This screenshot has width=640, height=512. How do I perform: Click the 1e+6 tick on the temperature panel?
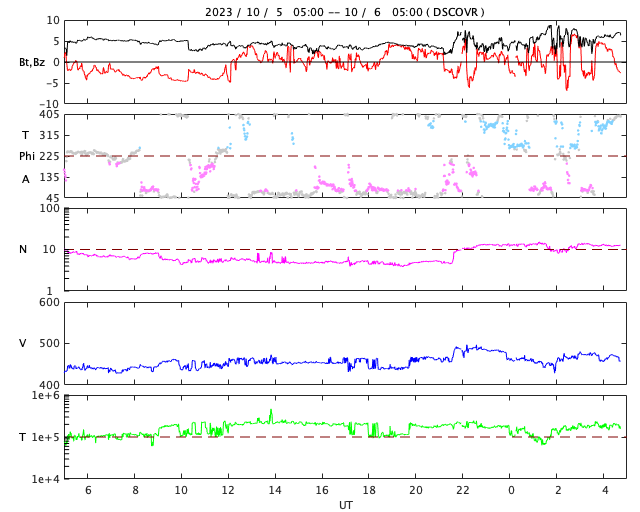coord(46,395)
